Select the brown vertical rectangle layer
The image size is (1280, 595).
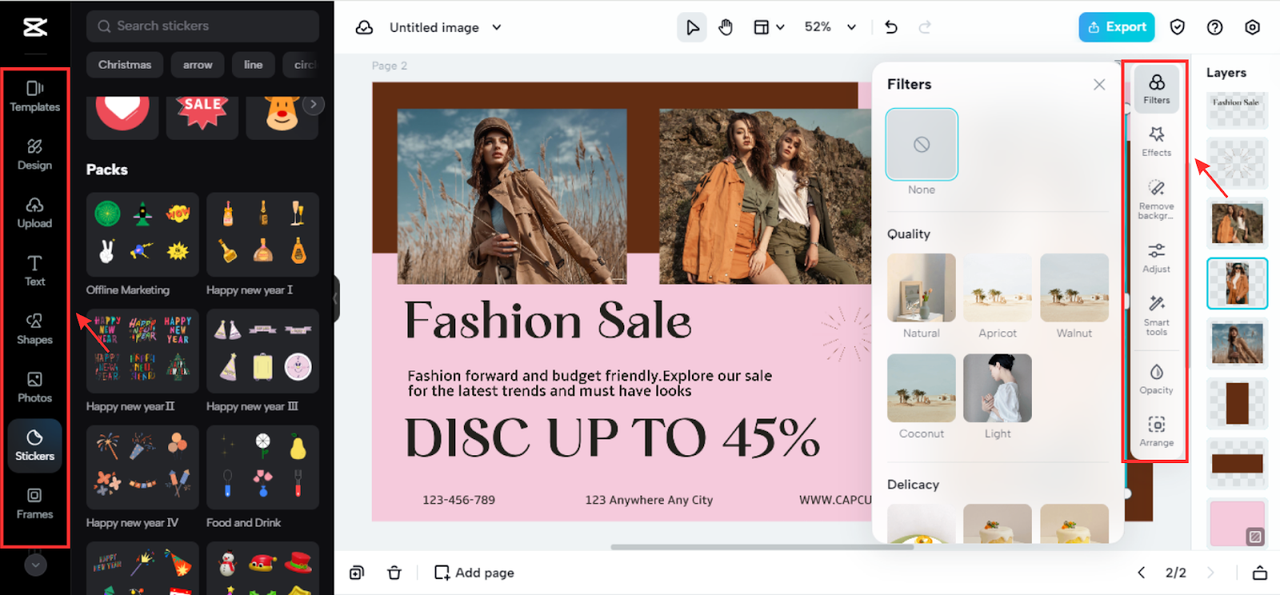(1237, 403)
